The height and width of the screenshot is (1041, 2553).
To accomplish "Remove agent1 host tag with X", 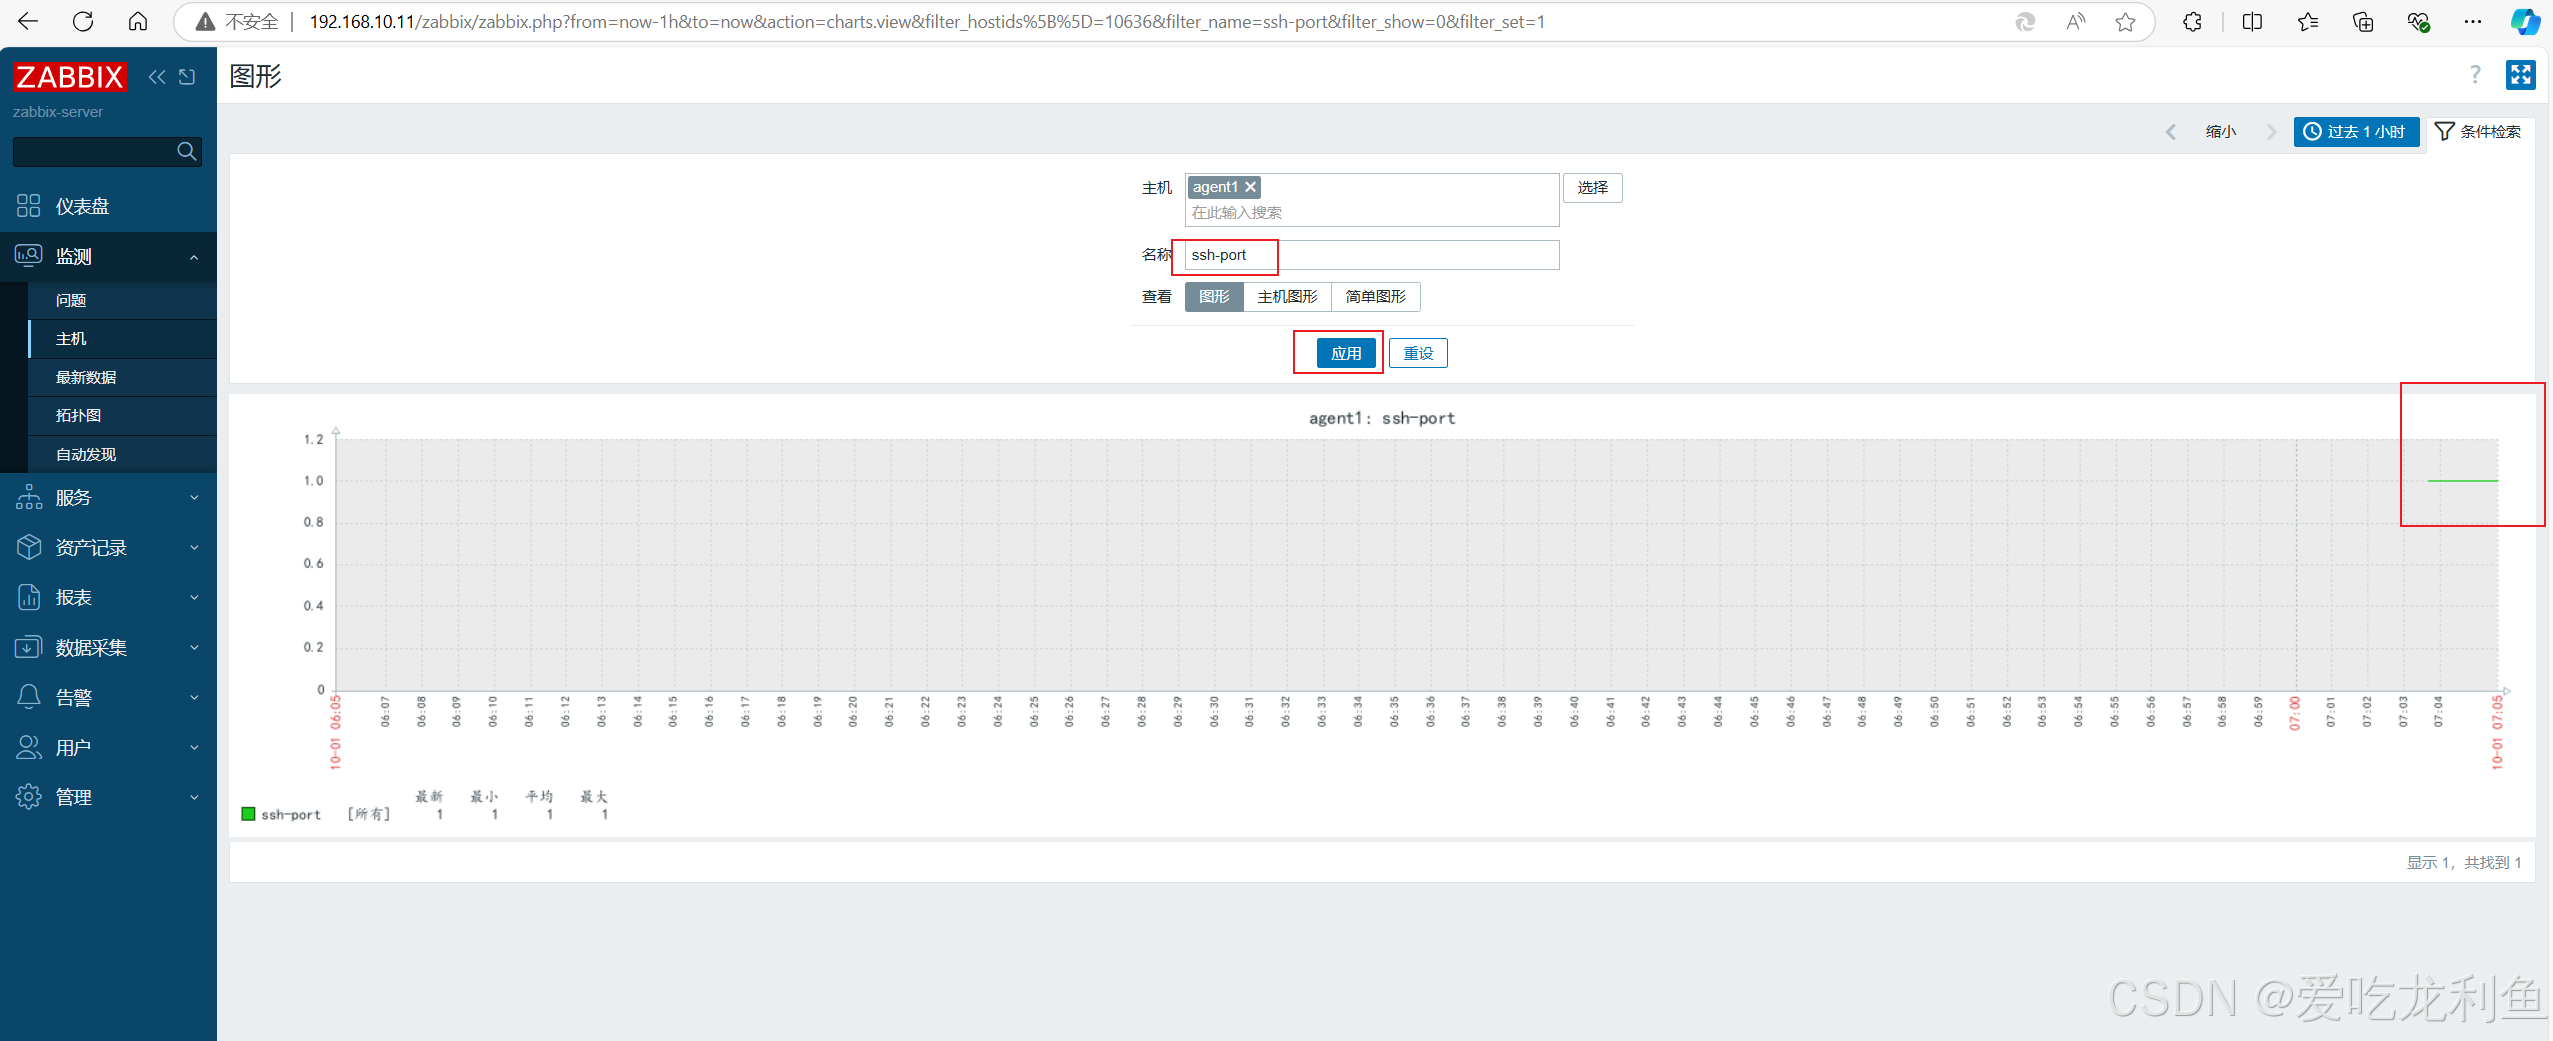I will pyautogui.click(x=1250, y=187).
